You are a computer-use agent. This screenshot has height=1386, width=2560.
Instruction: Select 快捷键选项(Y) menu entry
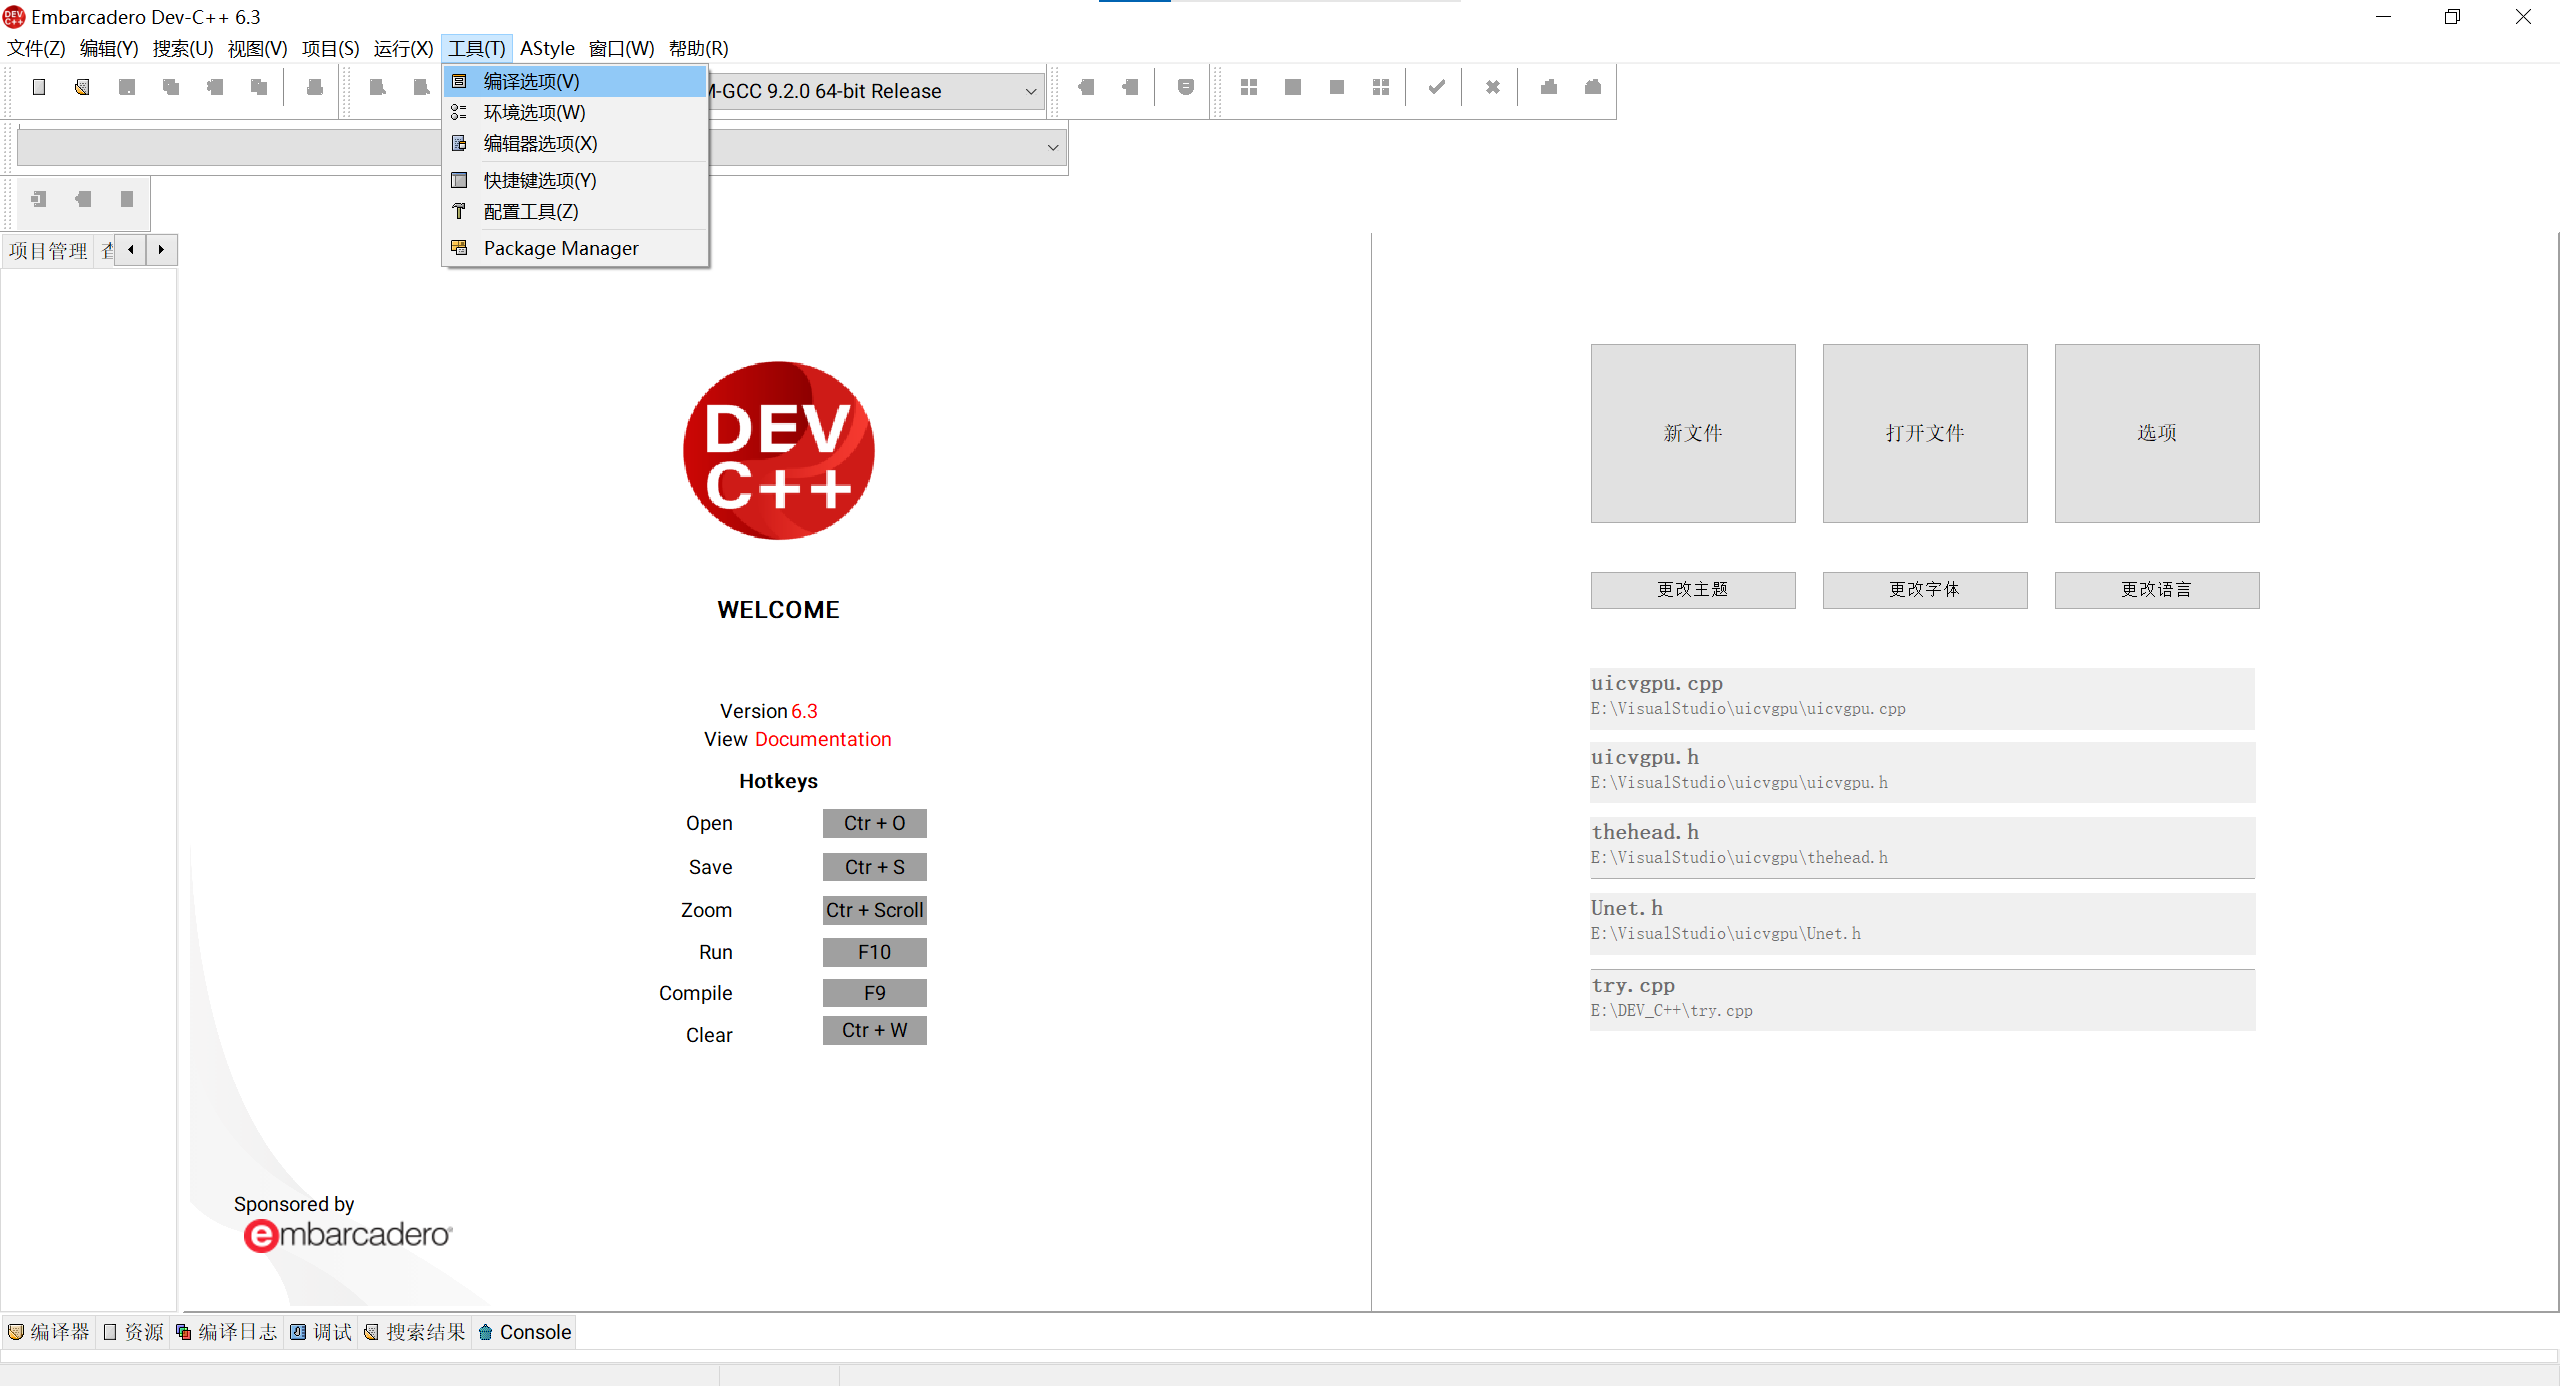(575, 180)
